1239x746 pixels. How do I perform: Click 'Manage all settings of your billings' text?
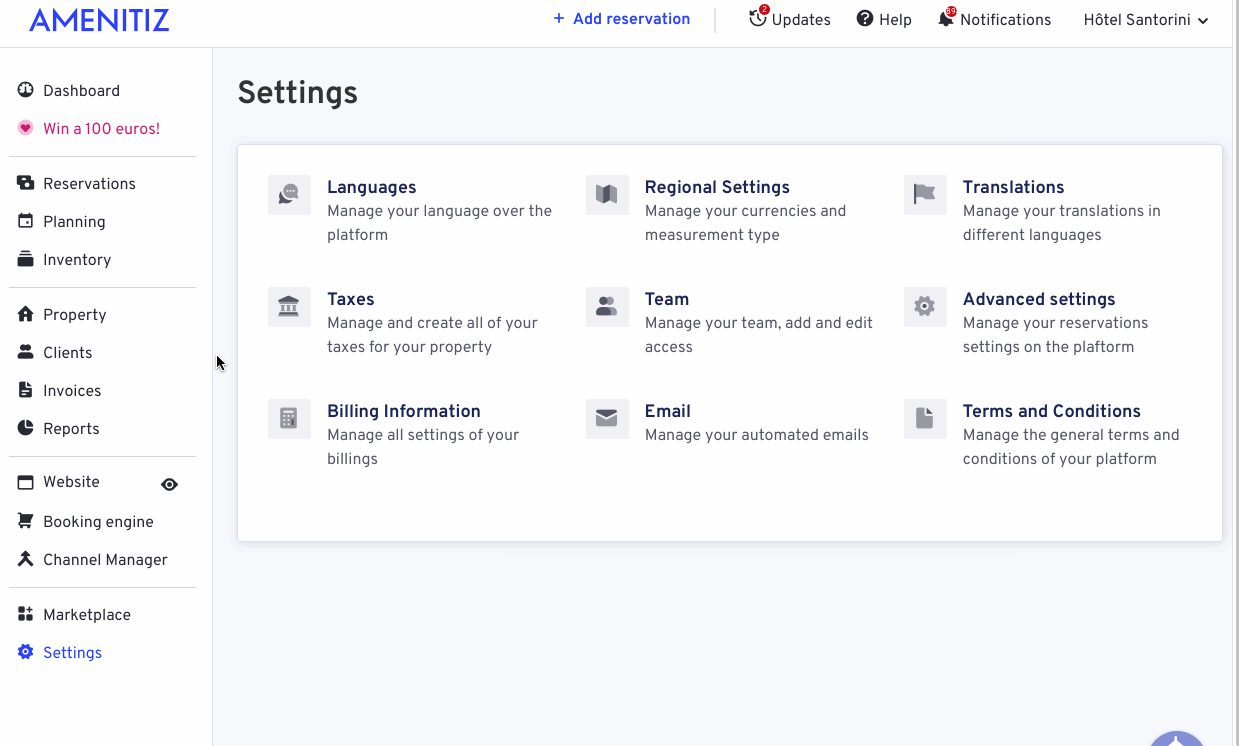pos(423,447)
